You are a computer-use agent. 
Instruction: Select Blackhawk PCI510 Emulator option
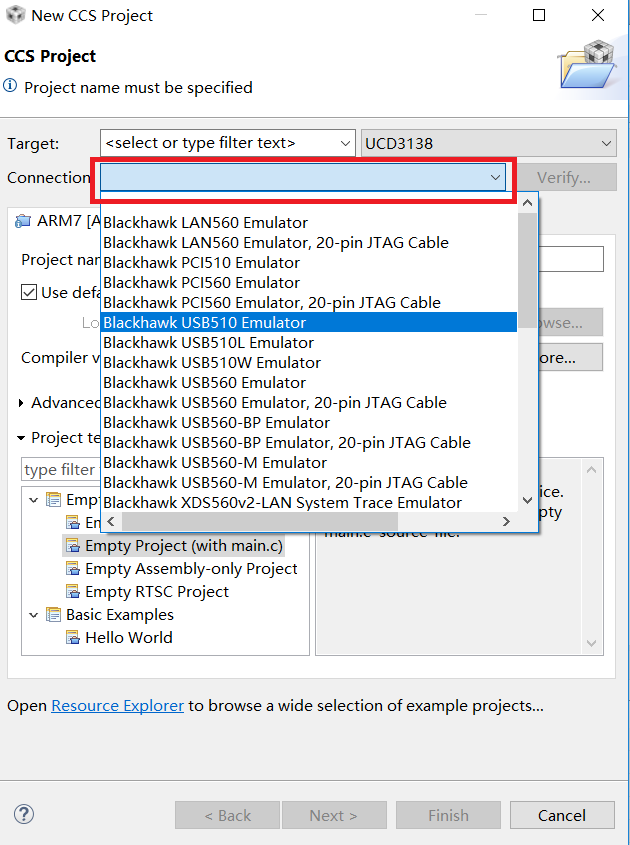click(309, 262)
